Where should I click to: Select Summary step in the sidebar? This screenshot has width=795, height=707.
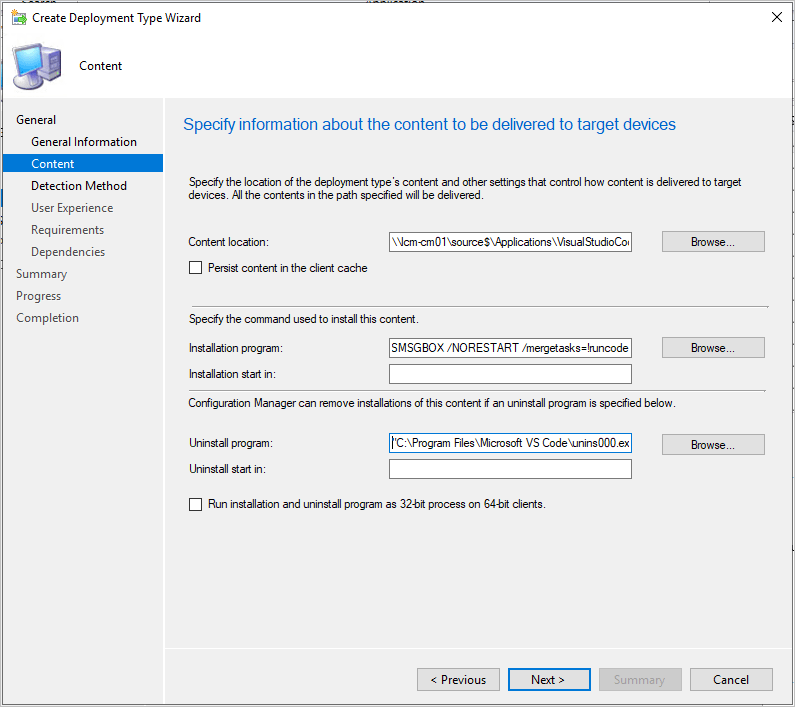(x=42, y=274)
